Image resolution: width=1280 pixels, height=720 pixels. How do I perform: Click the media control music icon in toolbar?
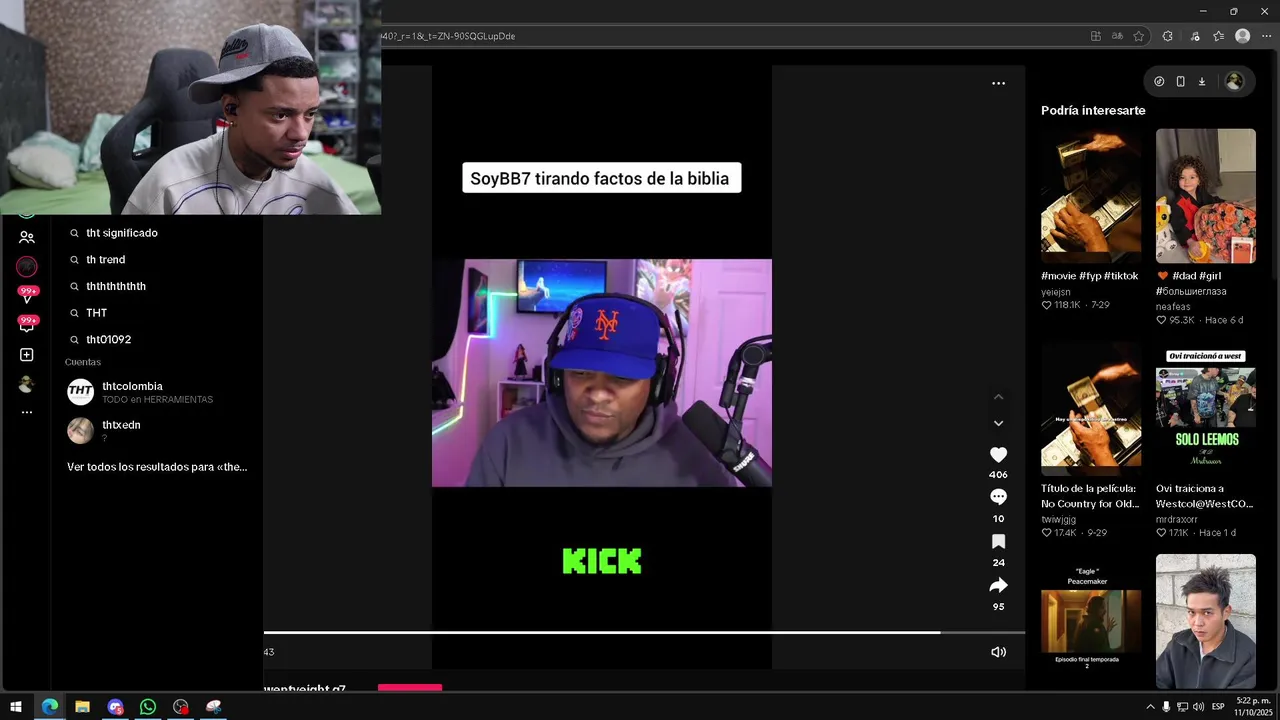click(x=1194, y=36)
